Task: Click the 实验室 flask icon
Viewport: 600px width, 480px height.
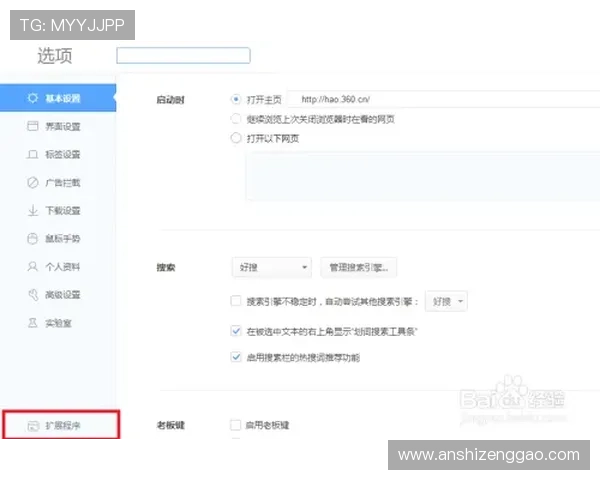Action: pos(33,323)
